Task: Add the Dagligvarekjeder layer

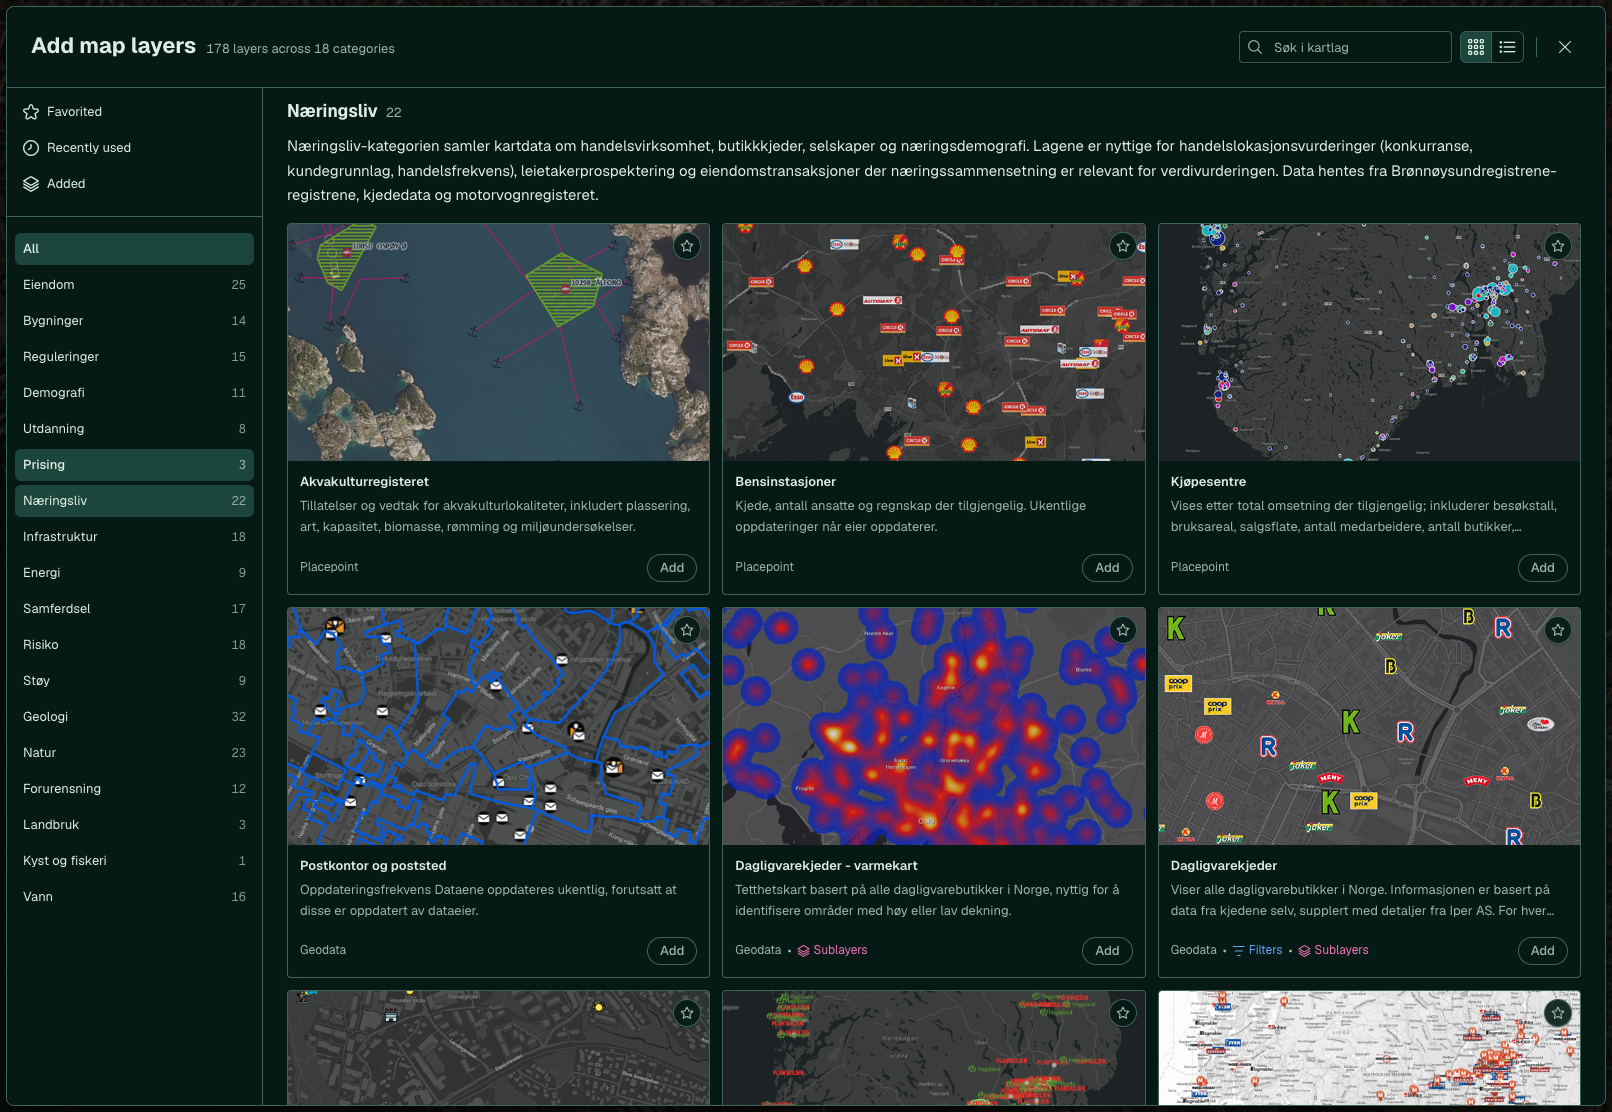Action: pos(1543,951)
